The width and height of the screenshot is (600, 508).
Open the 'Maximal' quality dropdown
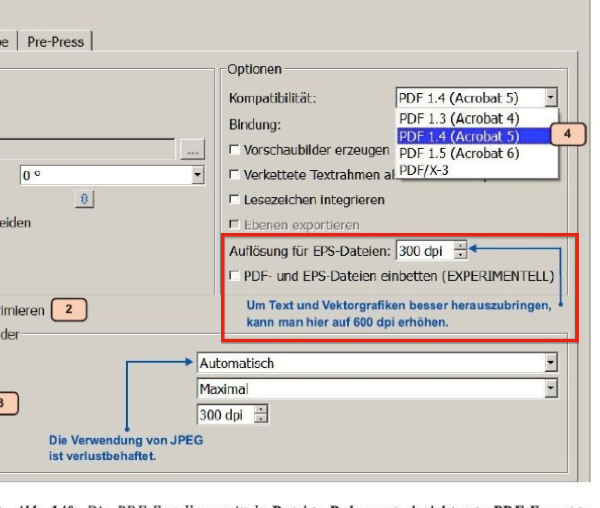[550, 388]
